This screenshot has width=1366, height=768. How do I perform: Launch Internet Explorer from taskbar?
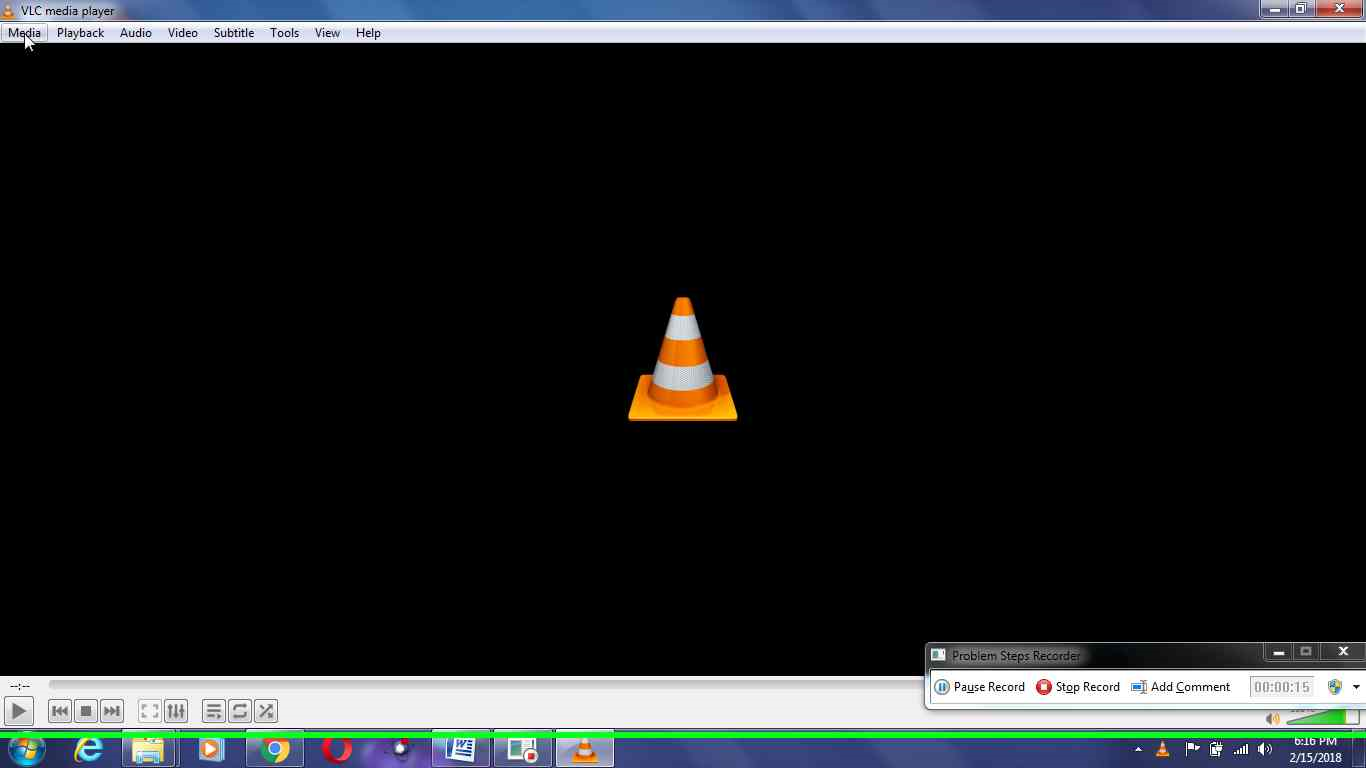88,749
